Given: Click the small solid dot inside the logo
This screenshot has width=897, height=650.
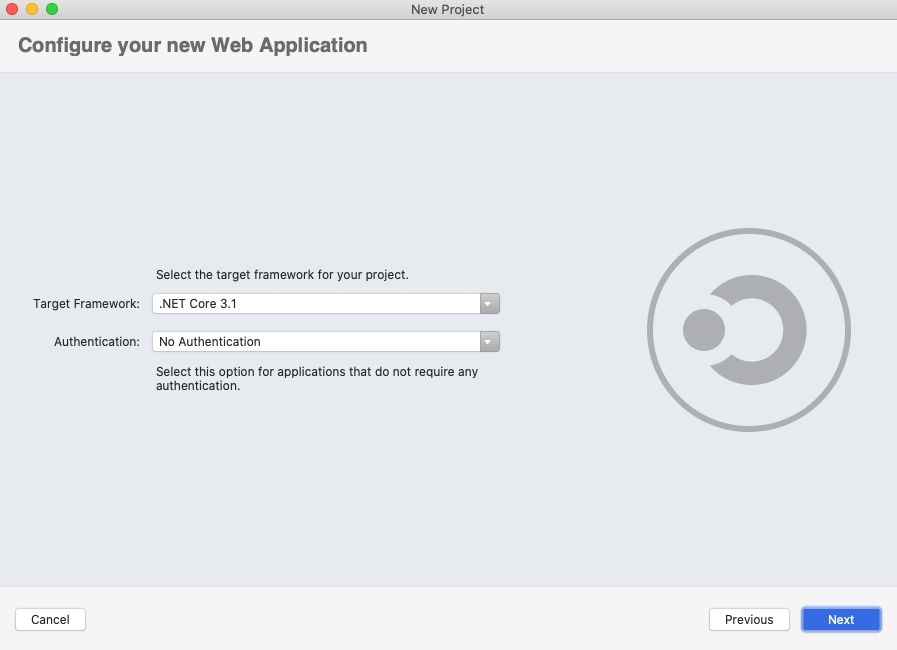Looking at the screenshot, I should point(704,330).
